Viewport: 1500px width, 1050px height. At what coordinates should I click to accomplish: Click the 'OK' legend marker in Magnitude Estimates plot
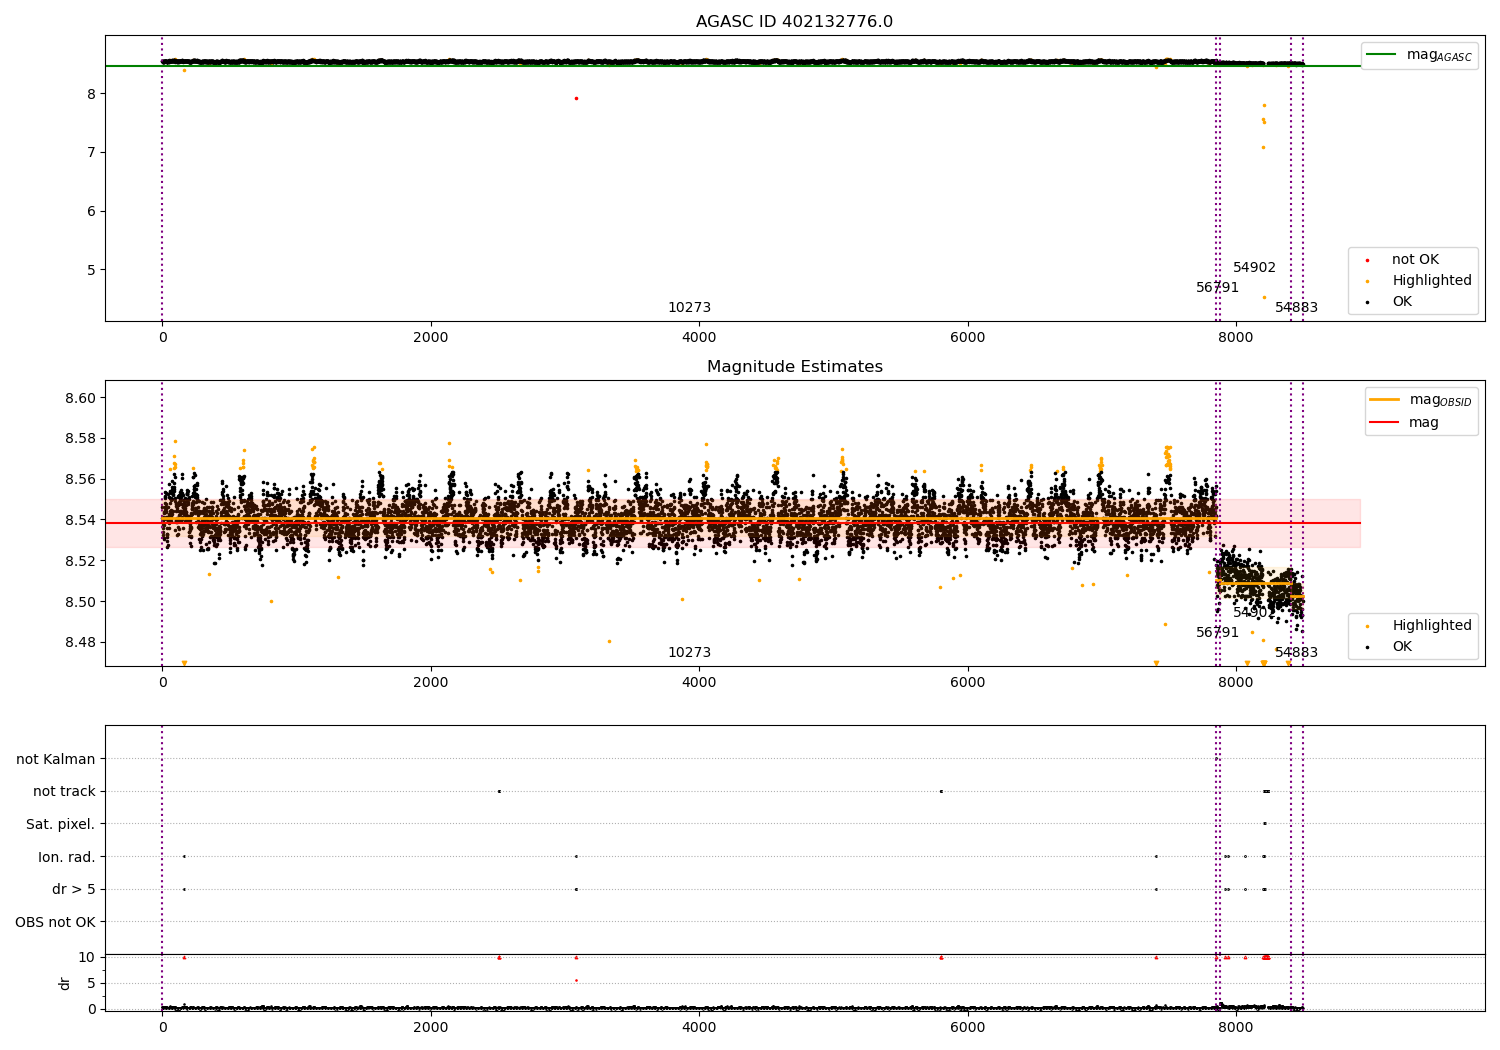[1367, 647]
